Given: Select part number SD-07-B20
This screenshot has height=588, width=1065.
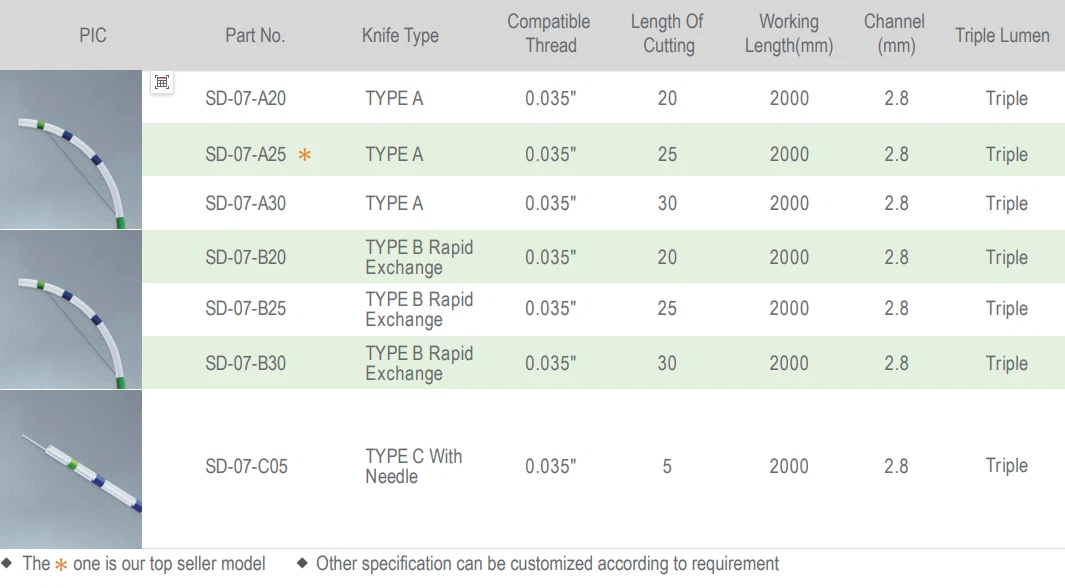Looking at the screenshot, I should tap(246, 258).
